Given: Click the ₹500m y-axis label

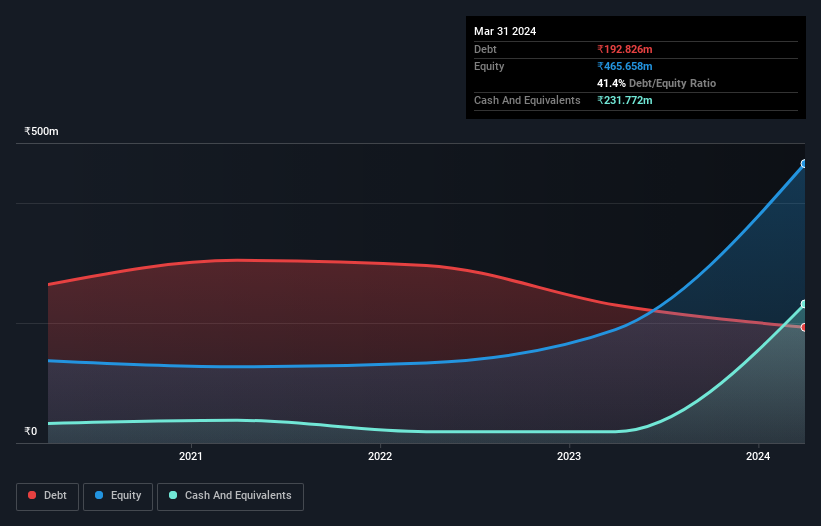Looking at the screenshot, I should click(x=41, y=131).
